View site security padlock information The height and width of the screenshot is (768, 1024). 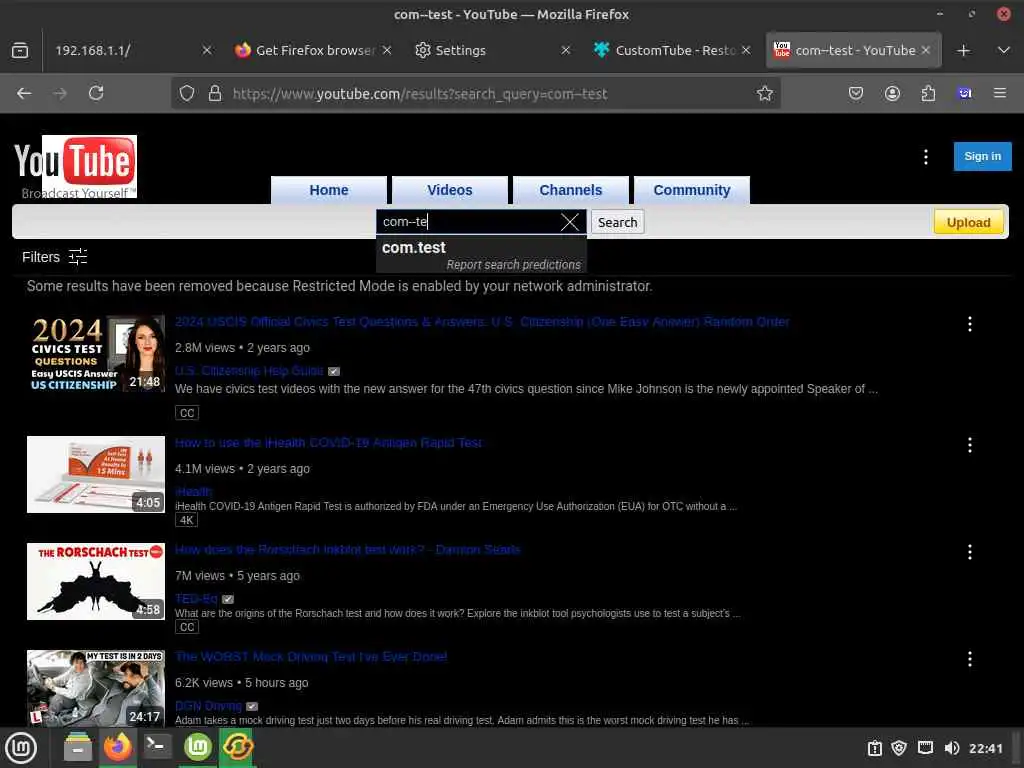(x=215, y=93)
